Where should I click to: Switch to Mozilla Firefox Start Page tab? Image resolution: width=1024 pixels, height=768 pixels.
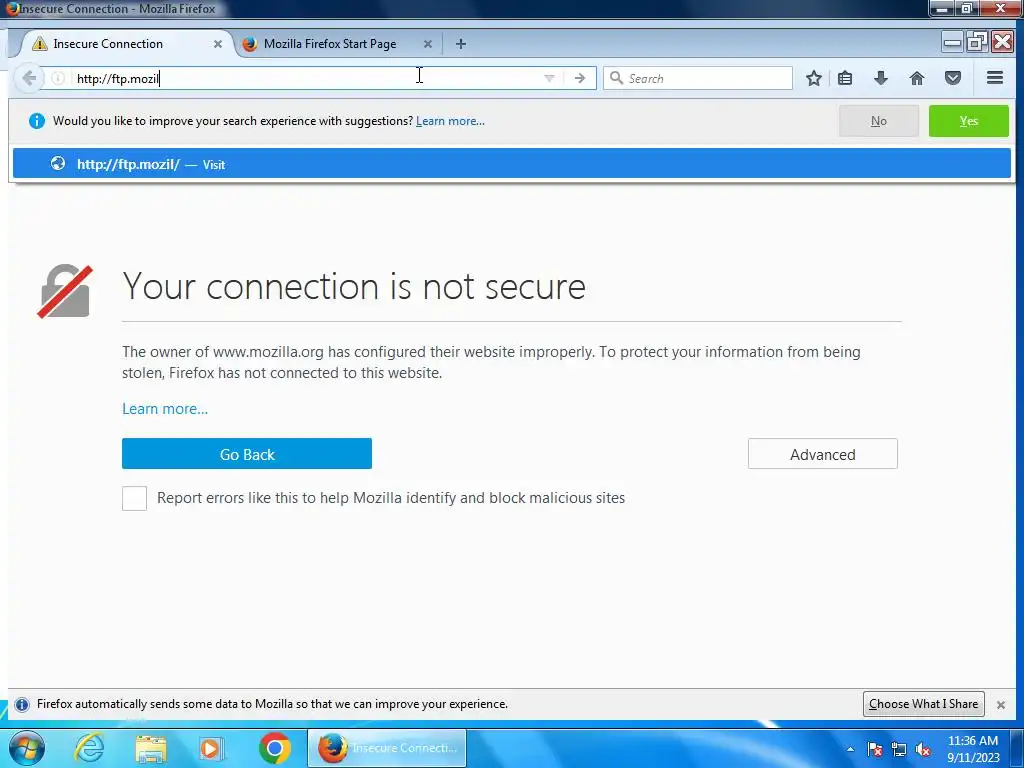pyautogui.click(x=338, y=44)
